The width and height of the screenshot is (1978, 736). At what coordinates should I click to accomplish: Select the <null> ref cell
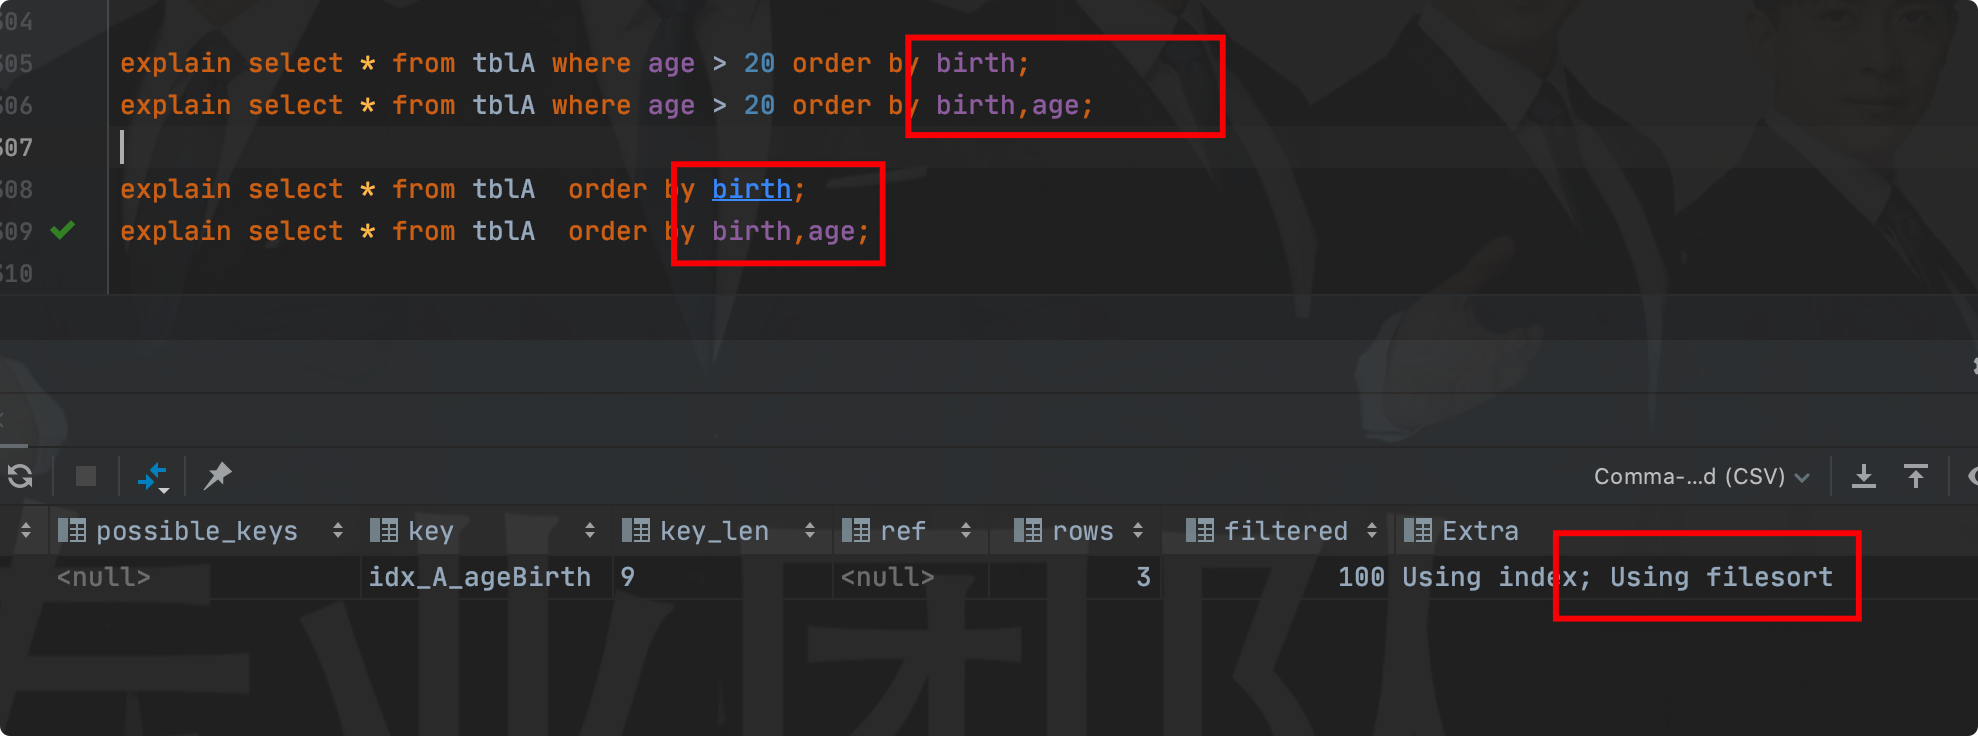tap(911, 577)
